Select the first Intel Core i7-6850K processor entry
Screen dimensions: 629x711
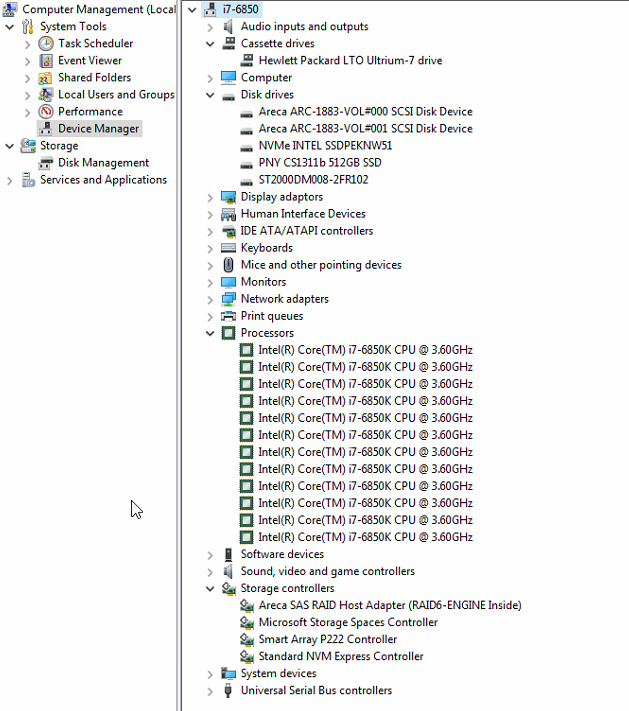coord(366,350)
